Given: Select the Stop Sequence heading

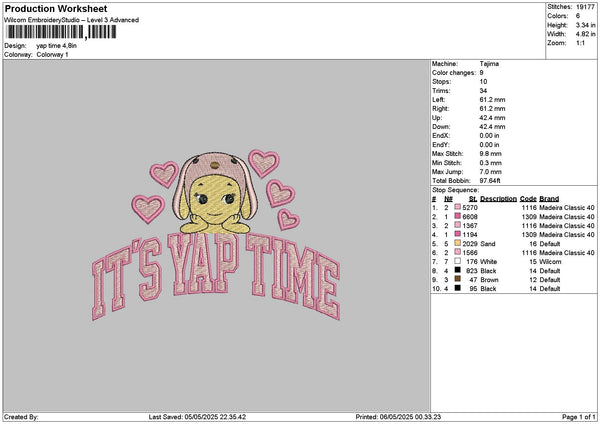Looking at the screenshot, I should [458, 188].
